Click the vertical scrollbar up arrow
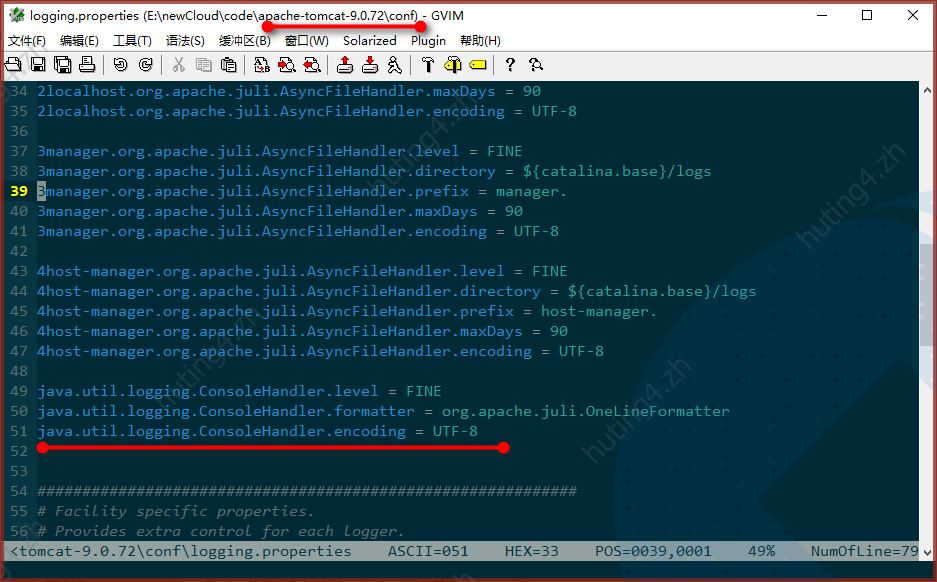The height and width of the screenshot is (582, 937). click(x=927, y=90)
